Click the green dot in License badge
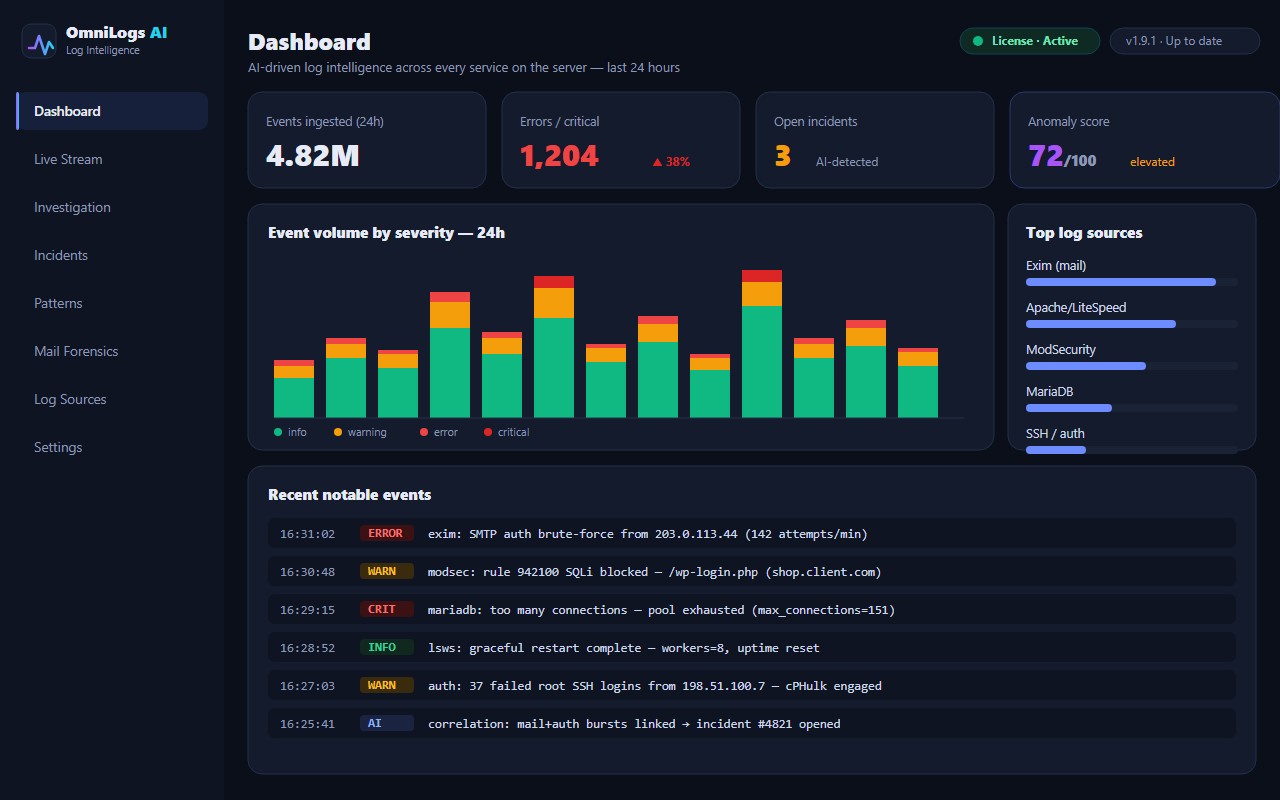Viewport: 1280px width, 800px height. (x=978, y=41)
